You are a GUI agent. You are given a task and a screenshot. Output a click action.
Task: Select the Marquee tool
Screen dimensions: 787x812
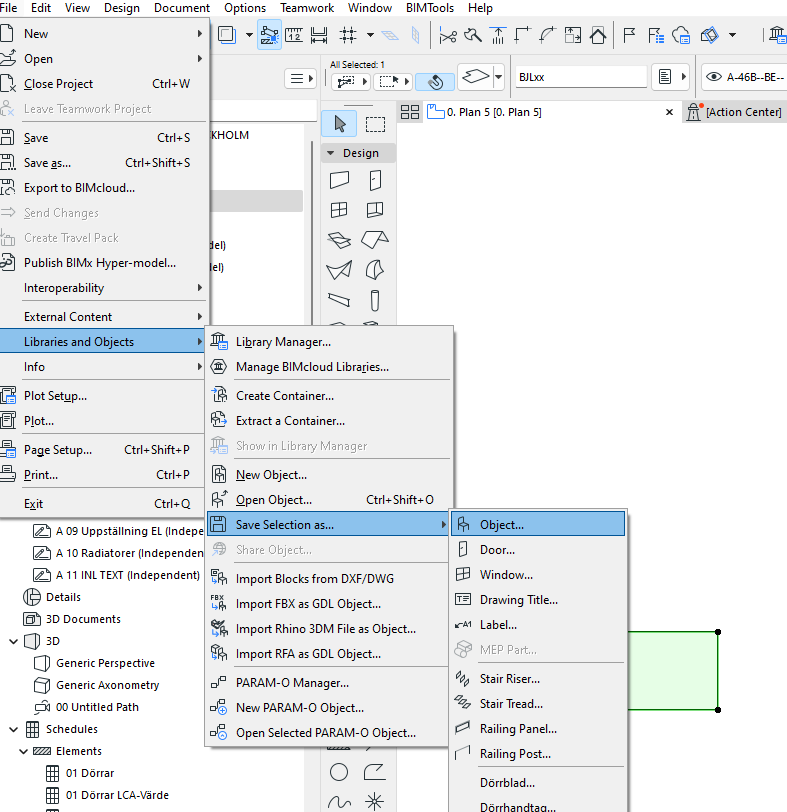pyautogui.click(x=375, y=124)
